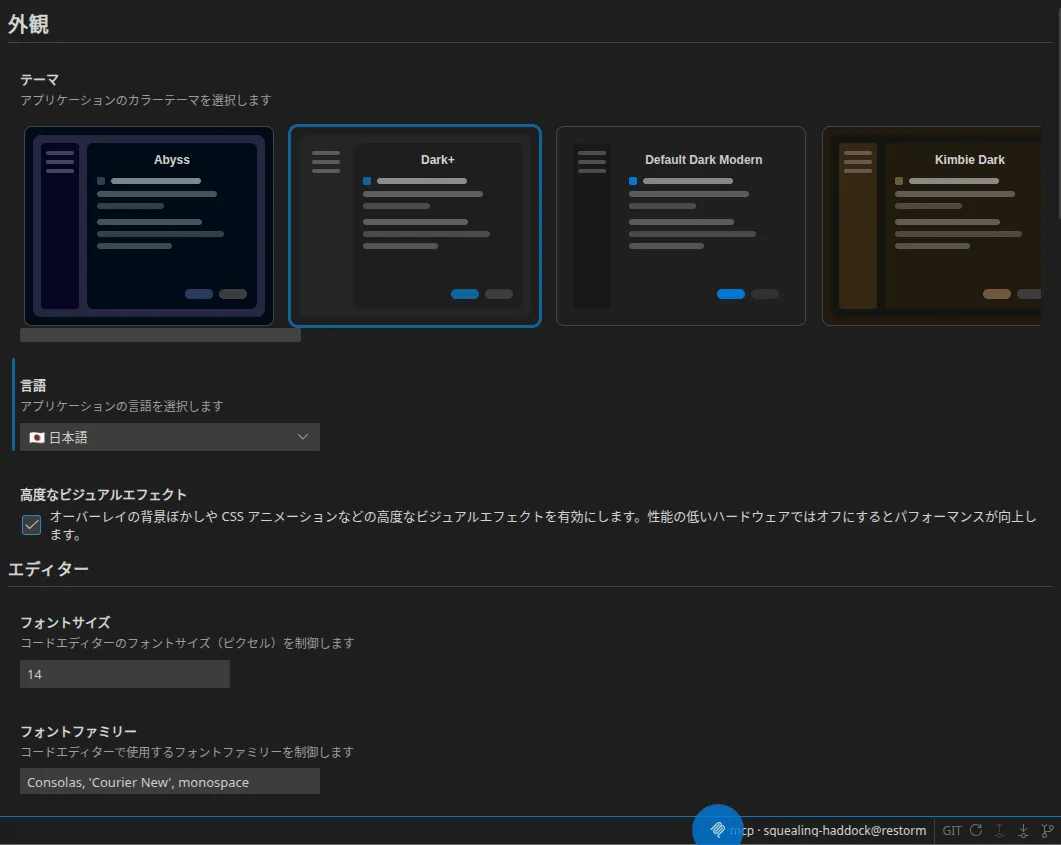Click the Japanese flag icon in the language selector

37,438
